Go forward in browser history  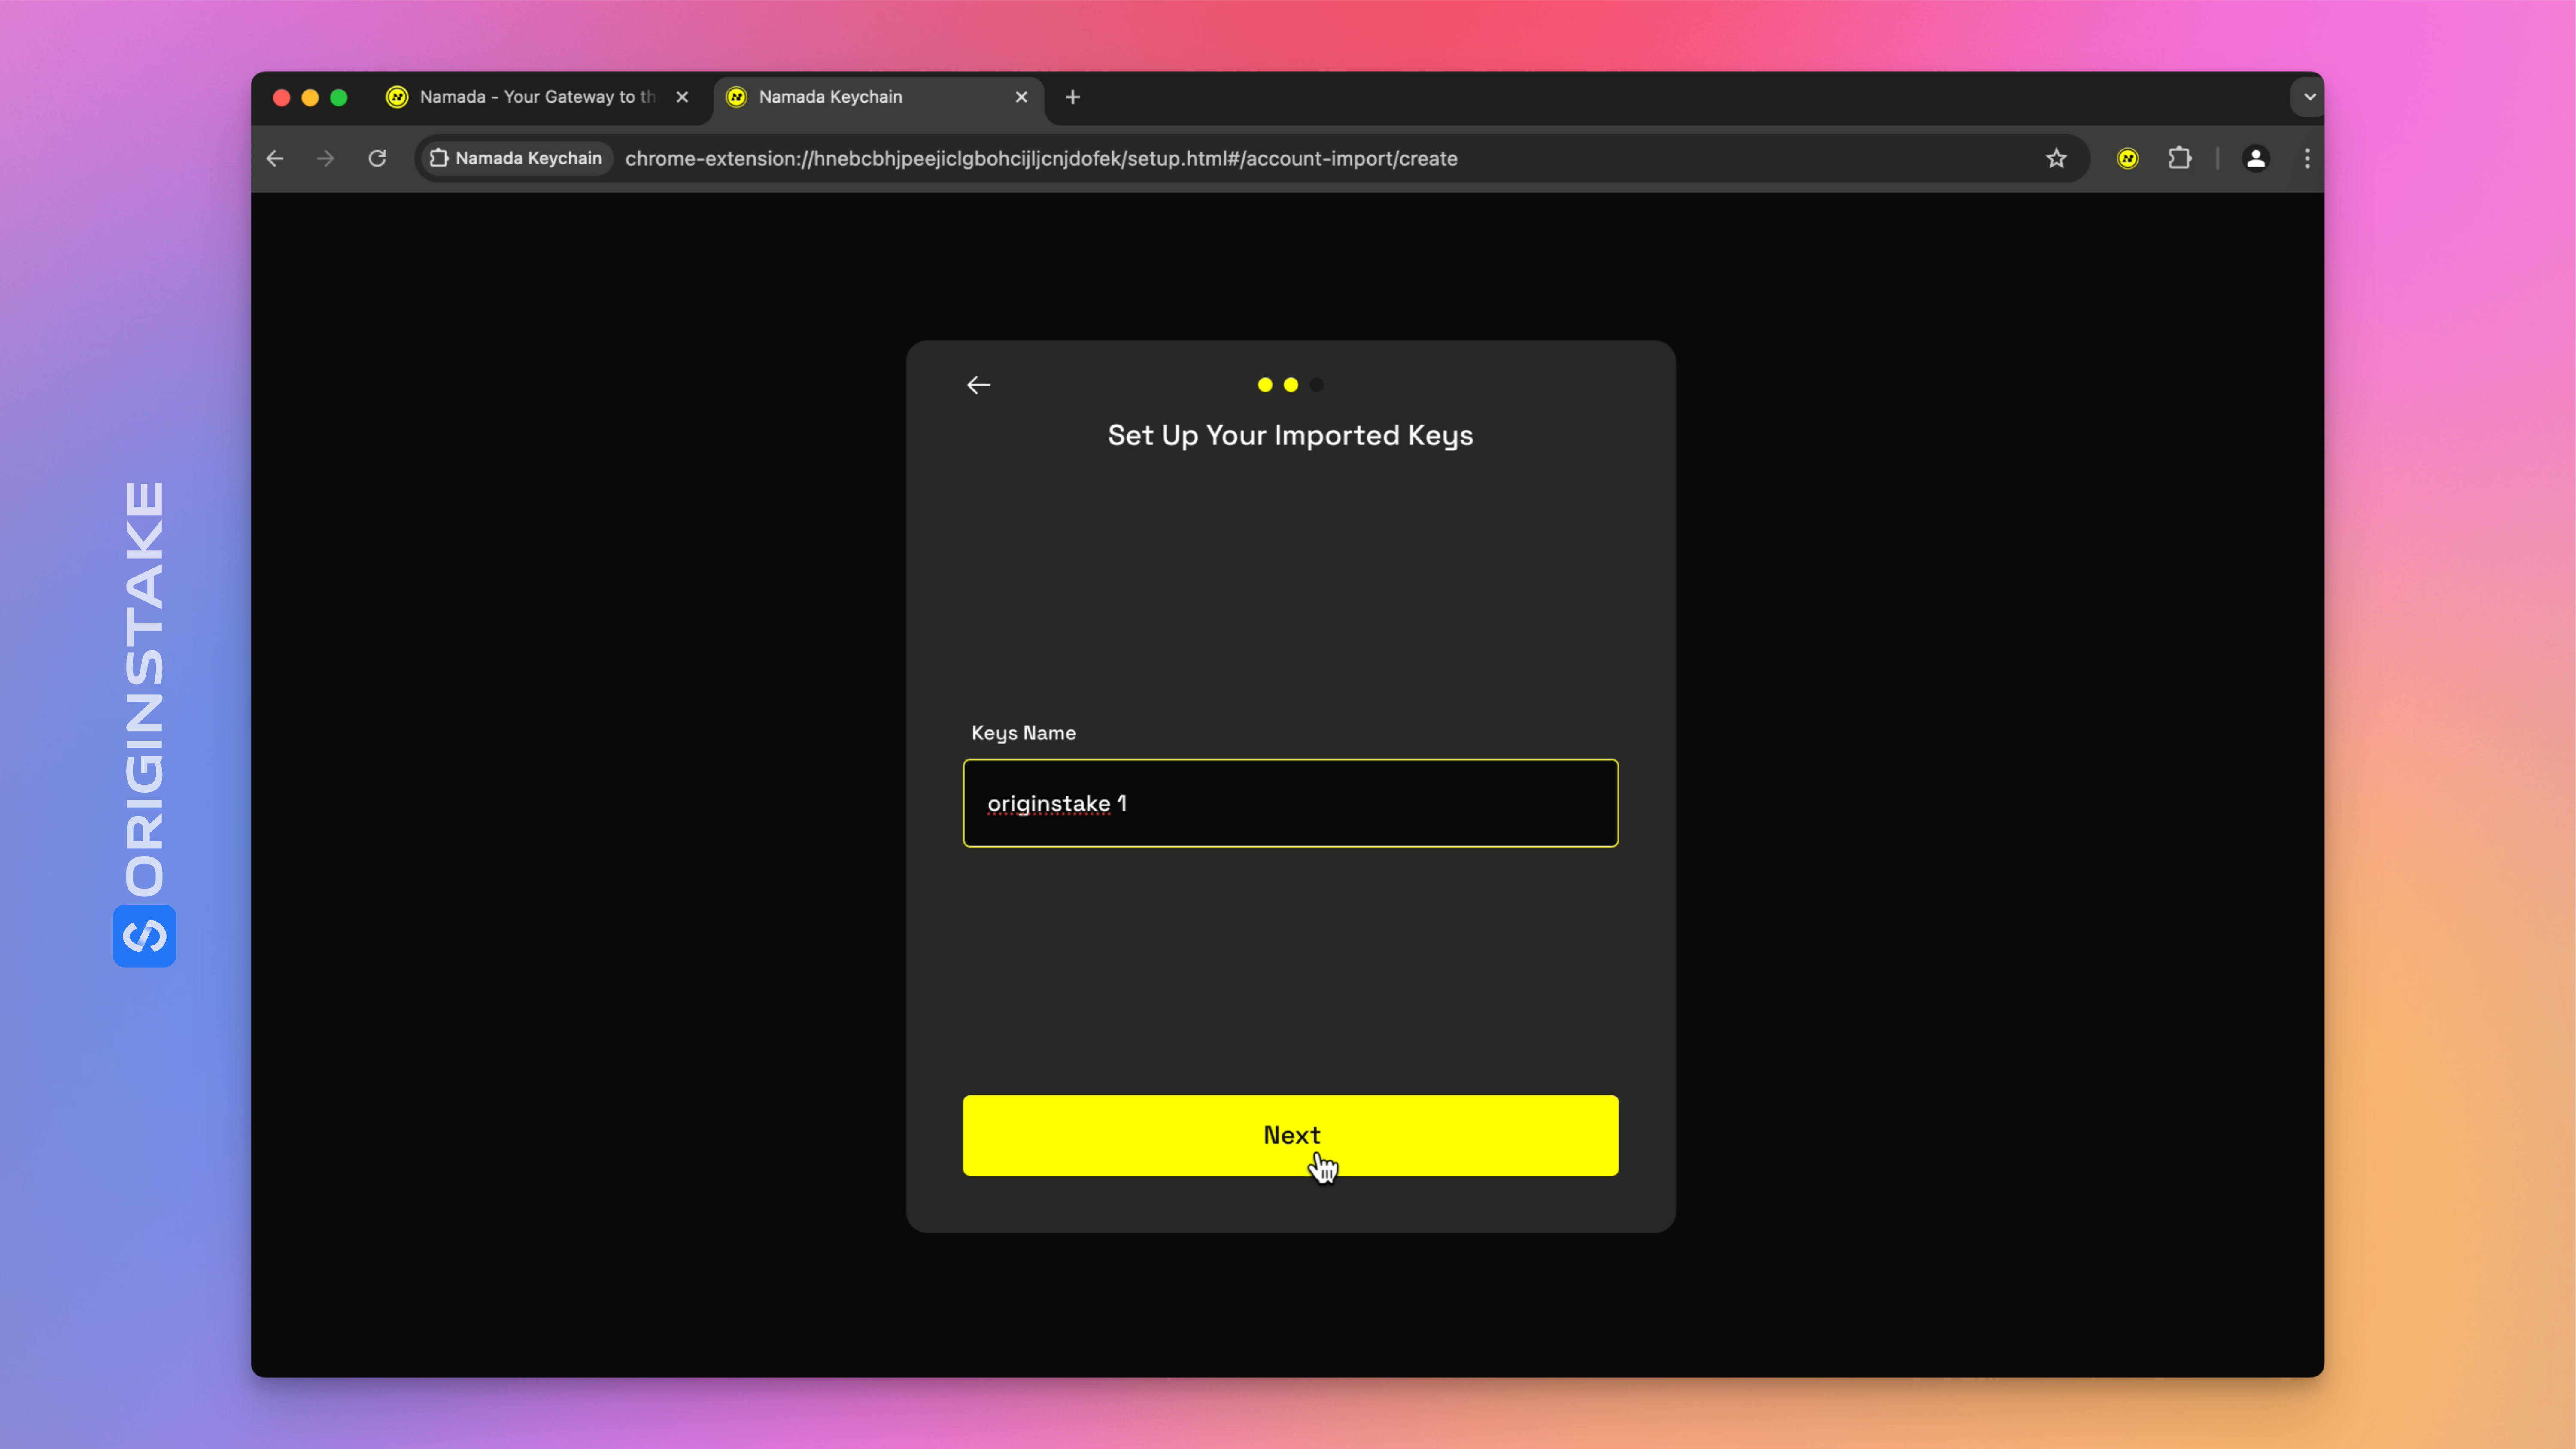point(326,158)
